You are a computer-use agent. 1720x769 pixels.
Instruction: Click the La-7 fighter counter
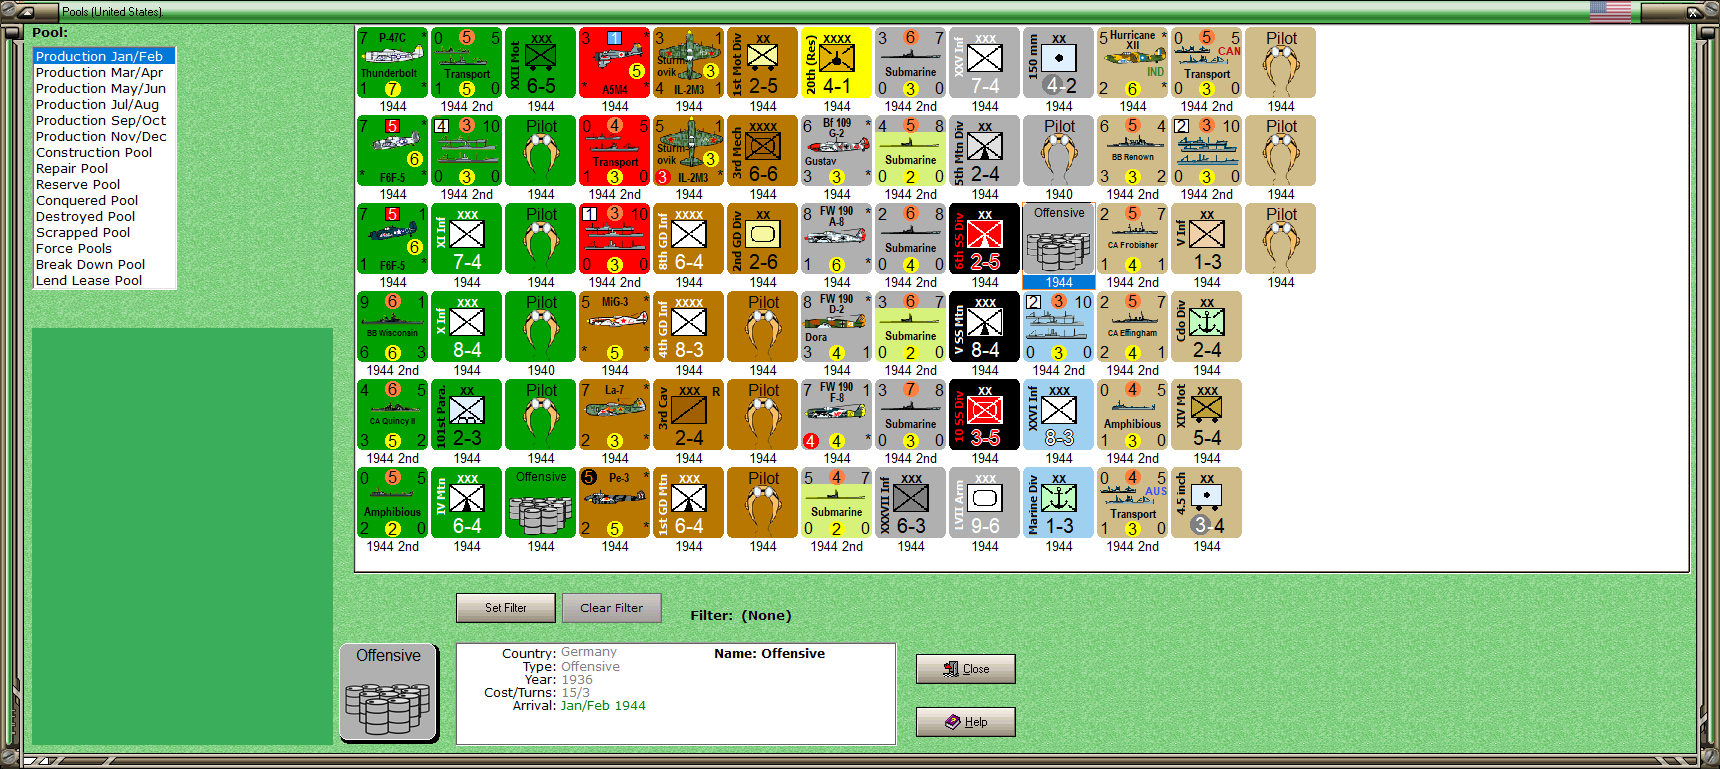click(x=615, y=415)
